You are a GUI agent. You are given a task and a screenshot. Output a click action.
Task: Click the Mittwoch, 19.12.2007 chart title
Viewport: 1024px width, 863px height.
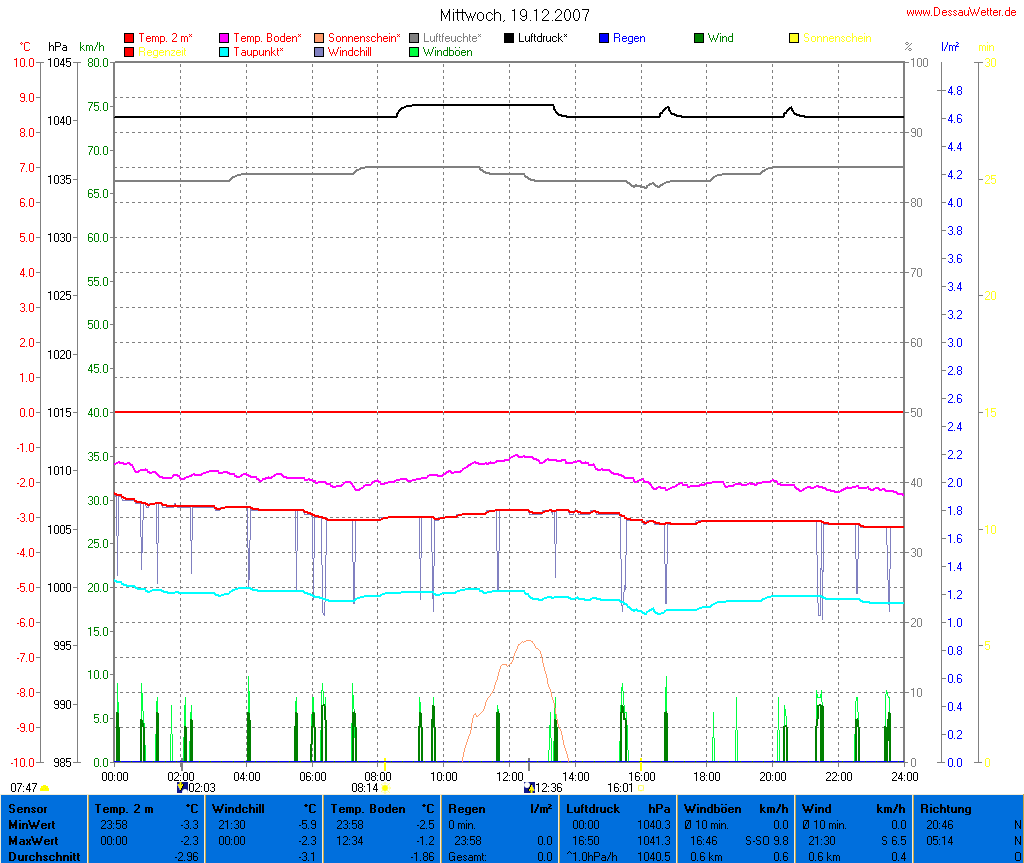click(x=514, y=15)
